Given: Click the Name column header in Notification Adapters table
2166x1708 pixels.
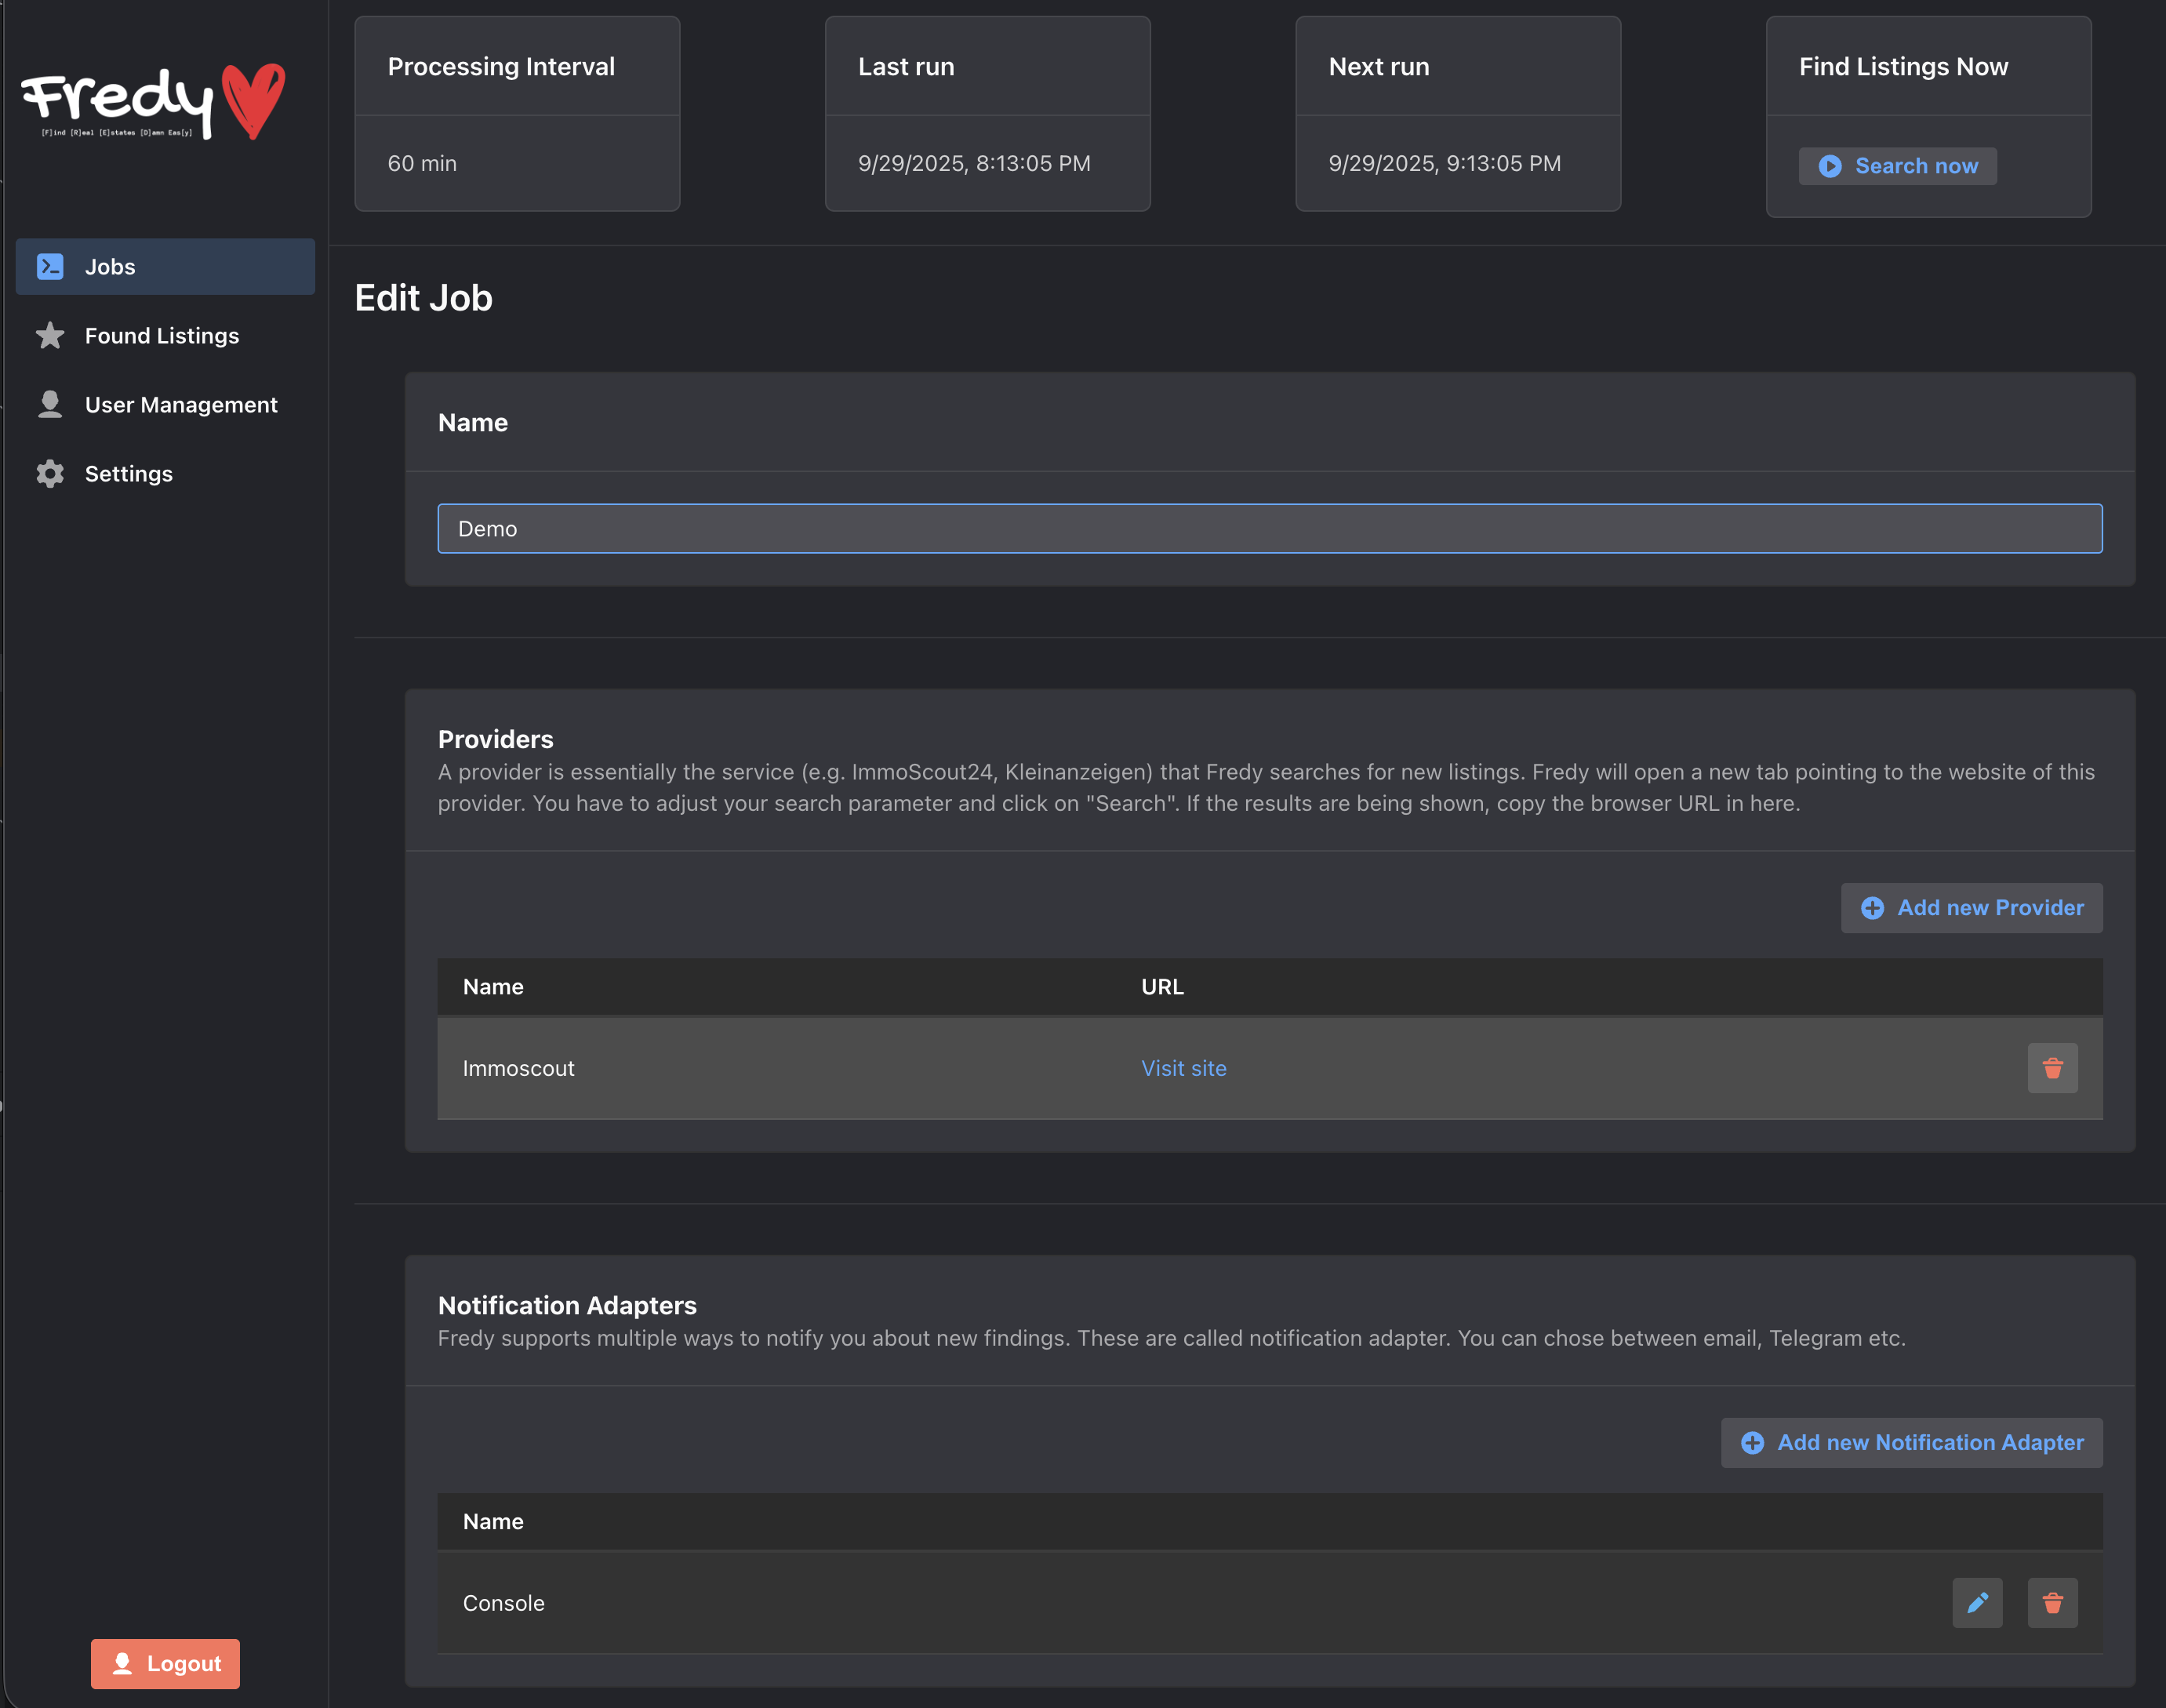Looking at the screenshot, I should point(493,1522).
